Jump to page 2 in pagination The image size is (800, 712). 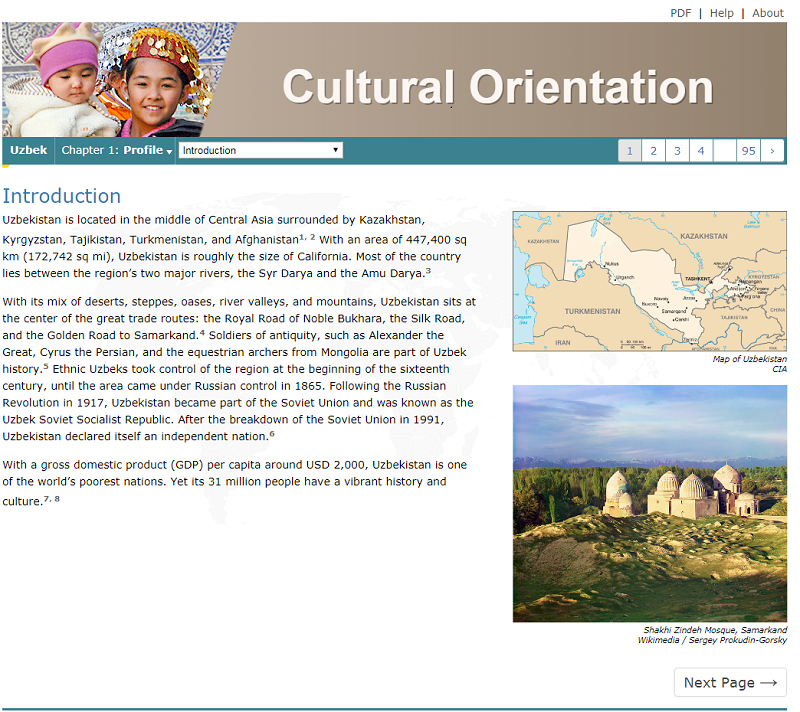point(653,151)
